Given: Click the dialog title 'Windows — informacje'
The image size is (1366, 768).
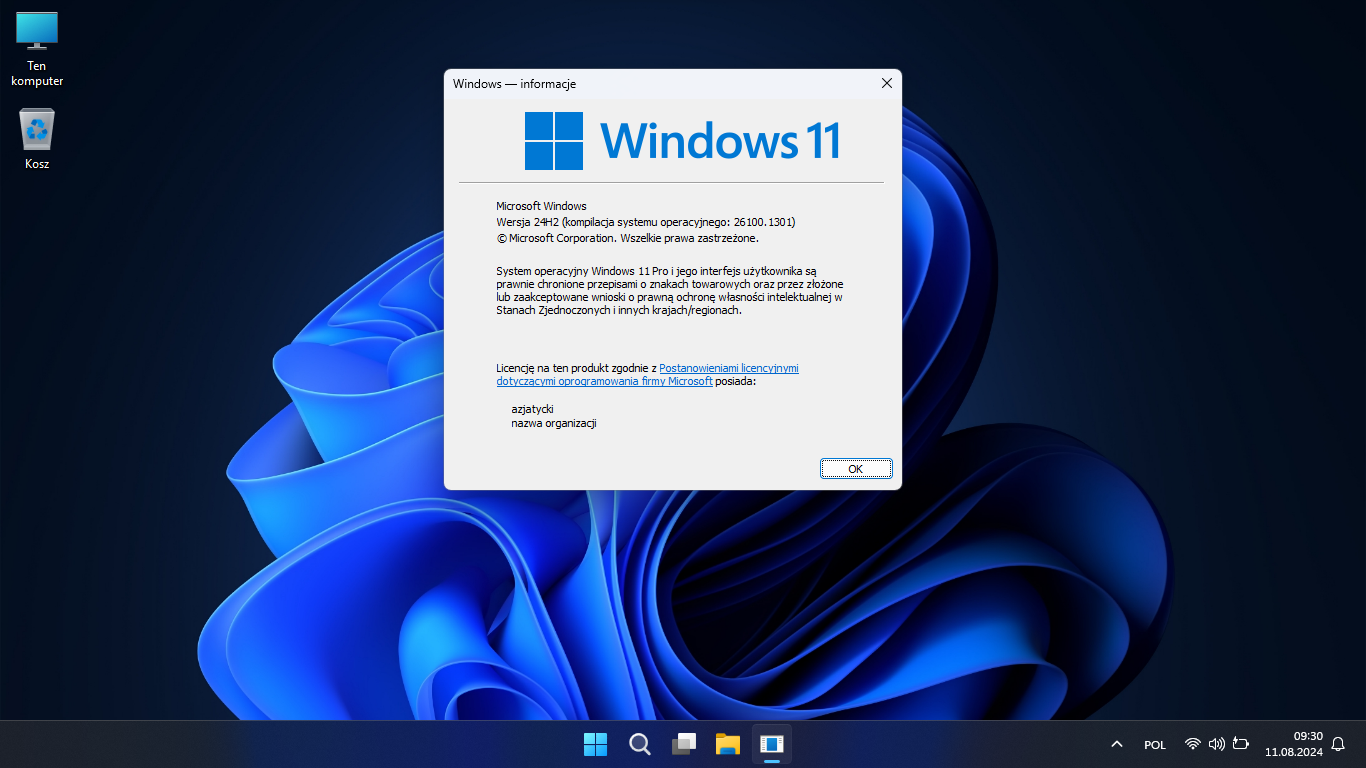Looking at the screenshot, I should [514, 84].
